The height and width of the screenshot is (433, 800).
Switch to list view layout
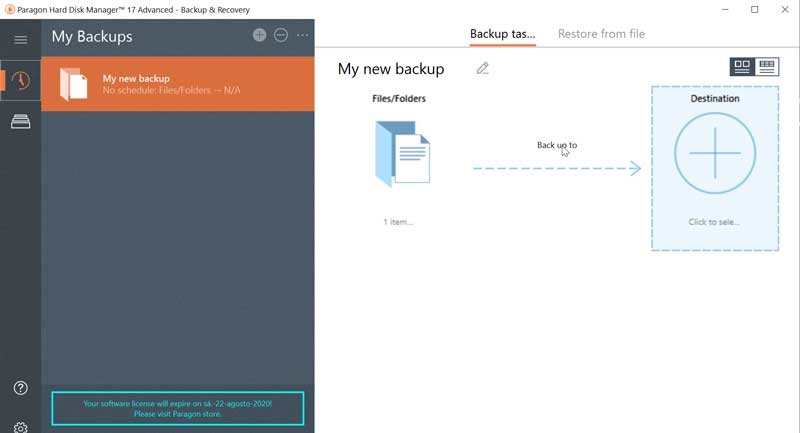point(767,67)
